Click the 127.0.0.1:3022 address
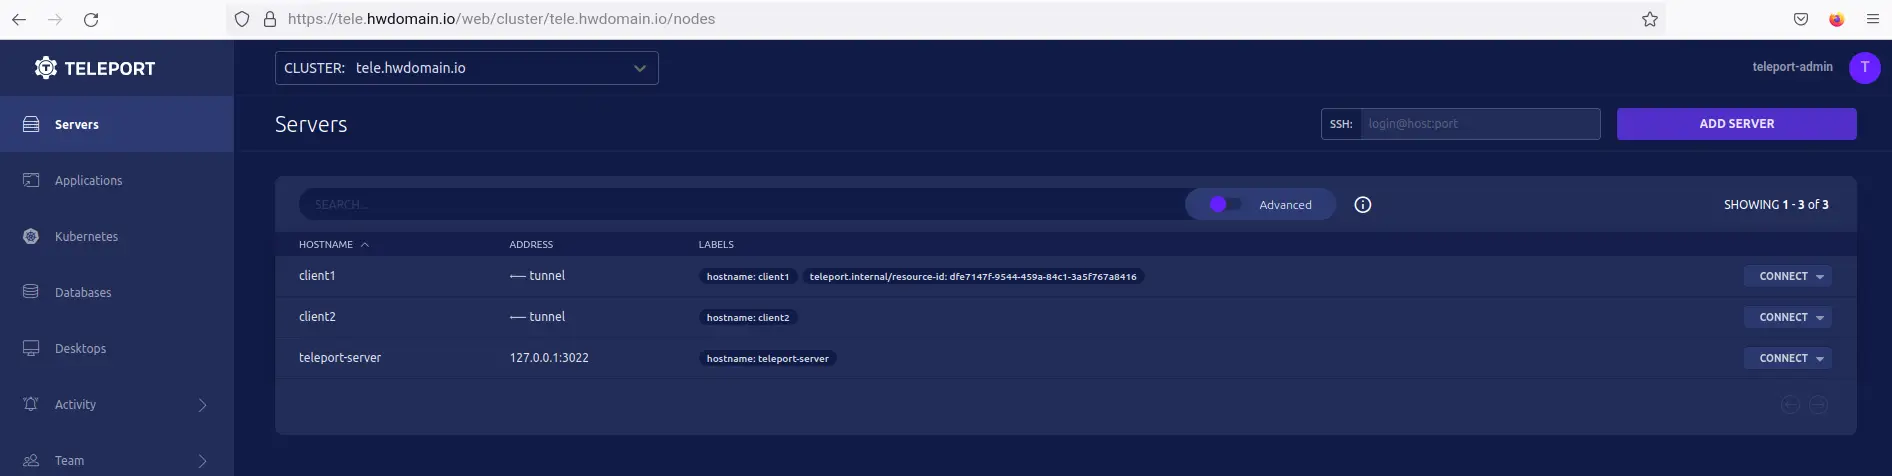Viewport: 1892px width, 476px height. tap(549, 357)
